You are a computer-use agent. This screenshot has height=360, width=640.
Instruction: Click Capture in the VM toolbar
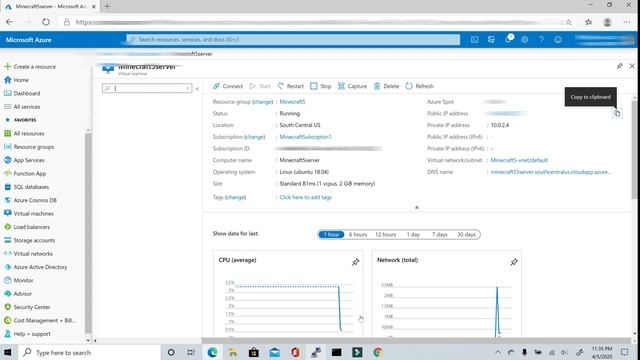click(352, 86)
